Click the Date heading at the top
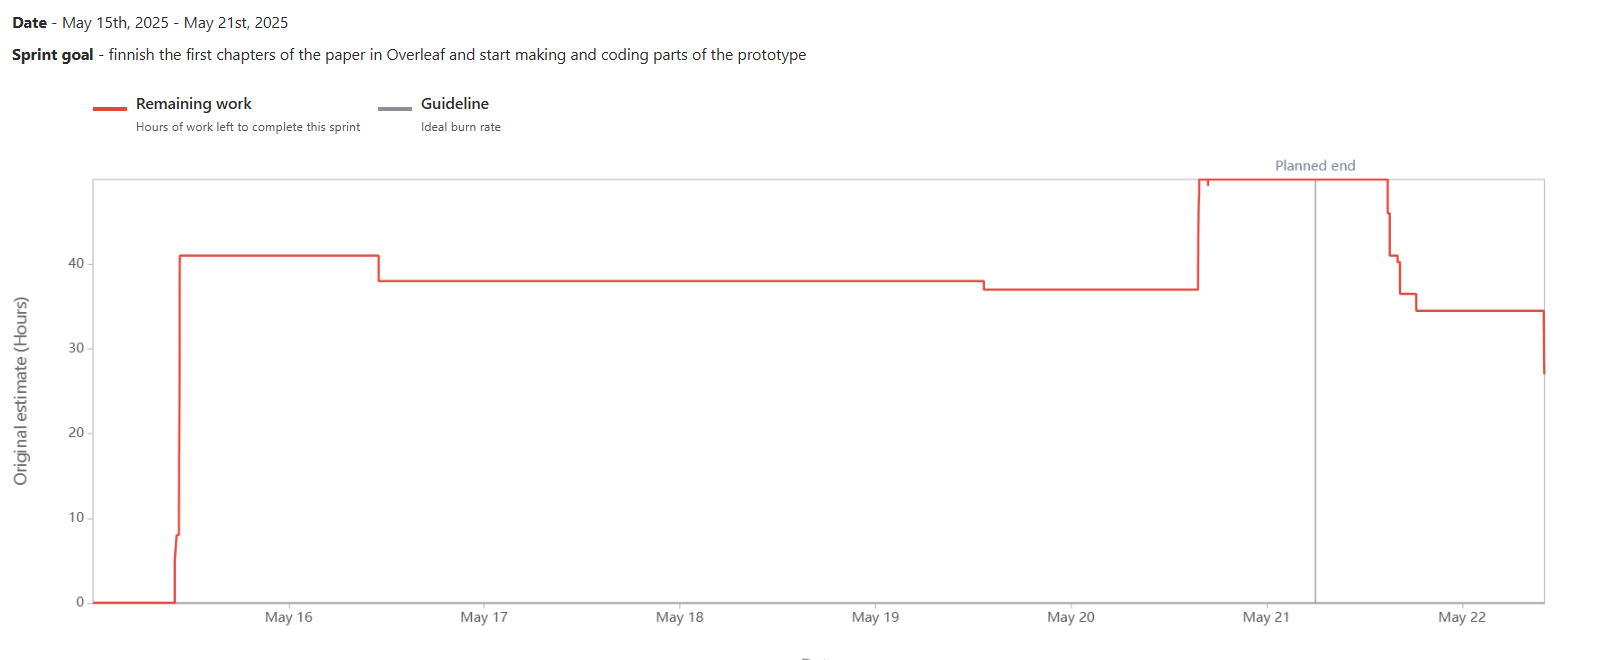Screen dimensions: 1598x660 tap(30, 23)
